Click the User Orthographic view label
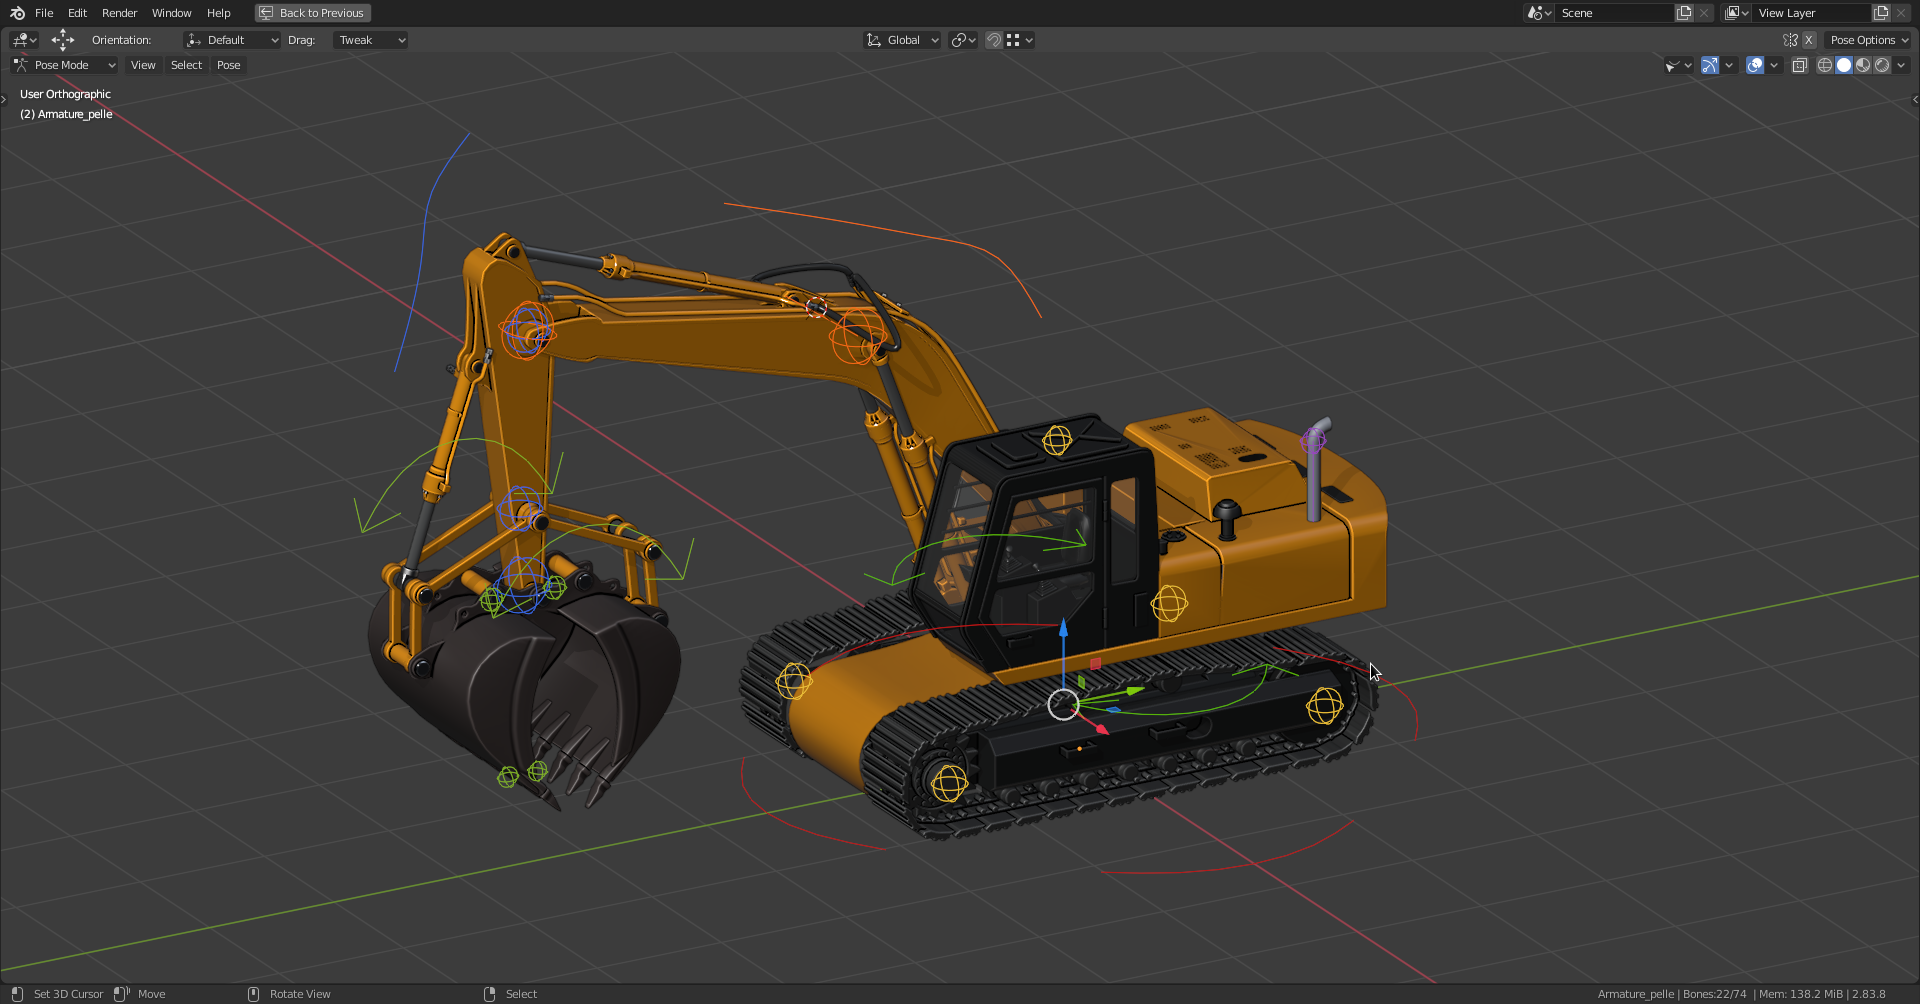Viewport: 1920px width, 1004px height. [x=65, y=94]
